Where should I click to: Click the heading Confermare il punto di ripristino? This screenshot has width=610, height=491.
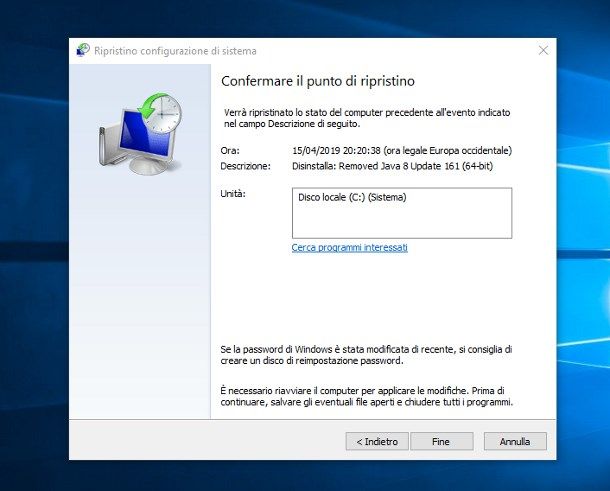coord(318,81)
